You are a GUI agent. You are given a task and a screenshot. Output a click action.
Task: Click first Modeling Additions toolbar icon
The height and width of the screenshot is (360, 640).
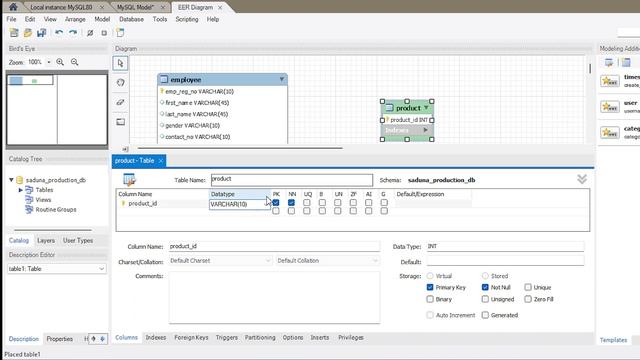(609, 62)
